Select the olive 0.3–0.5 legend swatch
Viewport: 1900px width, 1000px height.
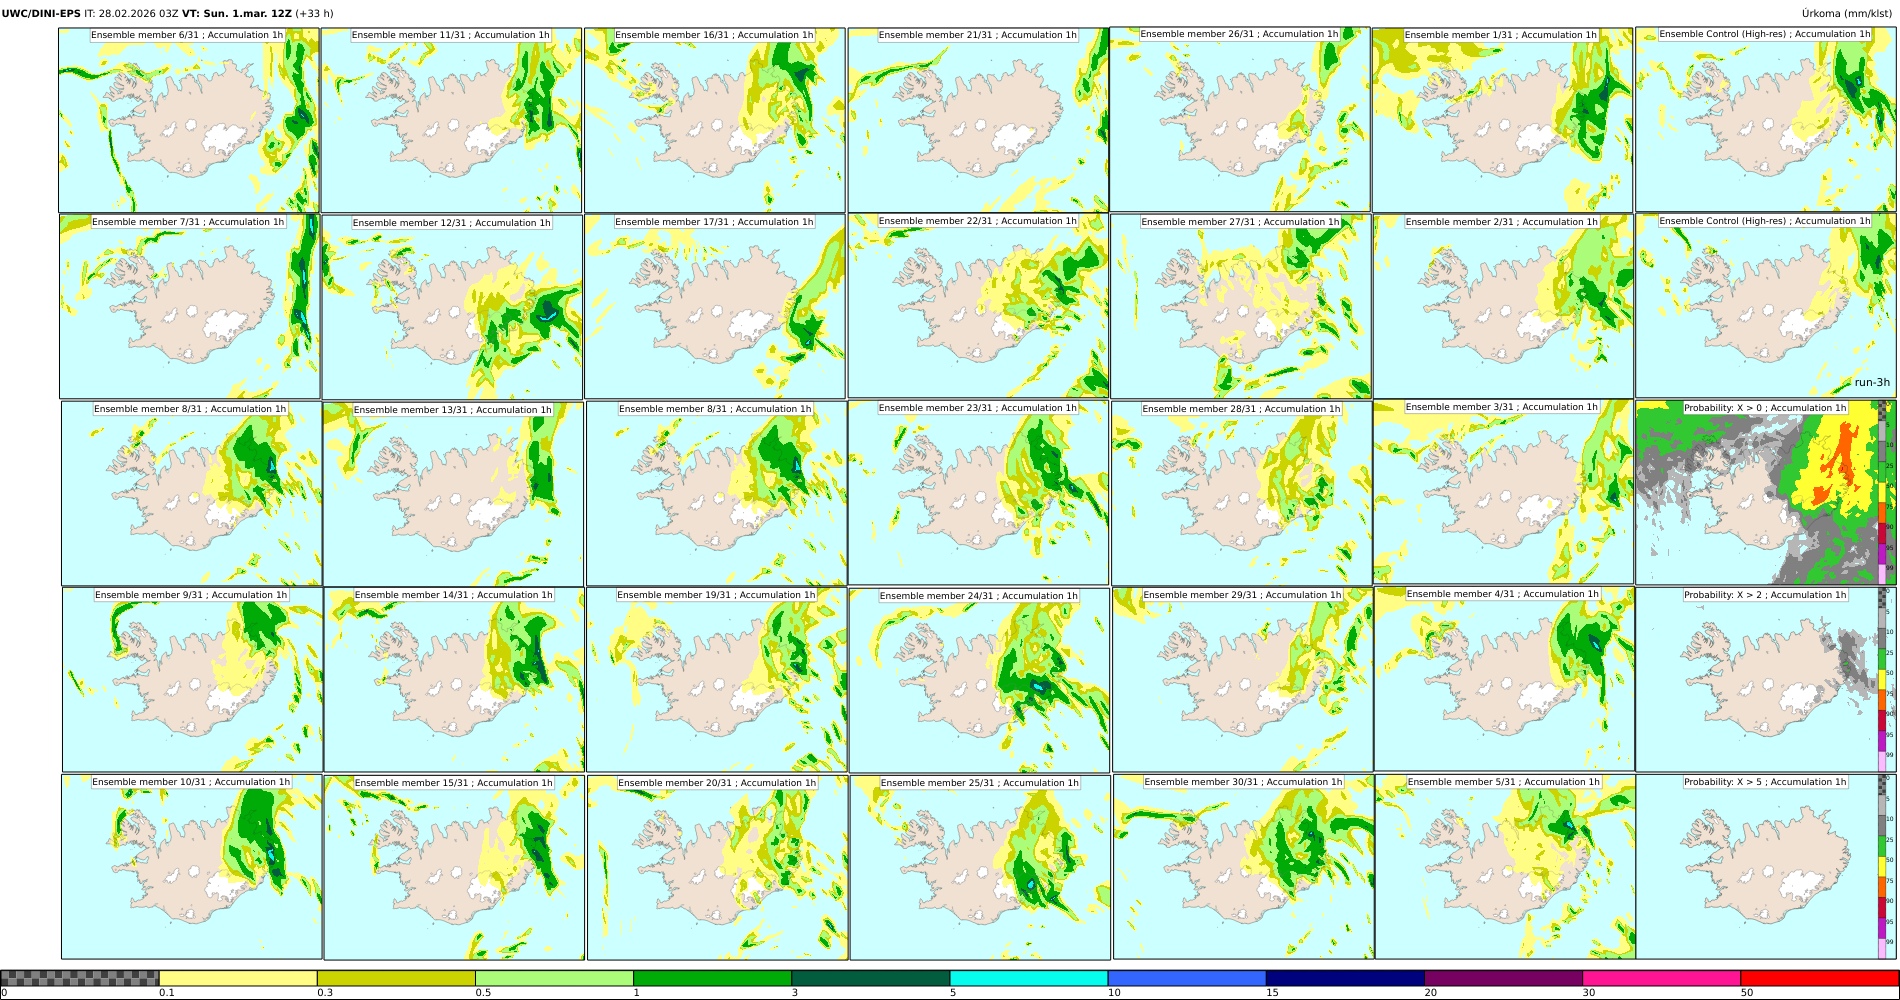(x=396, y=978)
